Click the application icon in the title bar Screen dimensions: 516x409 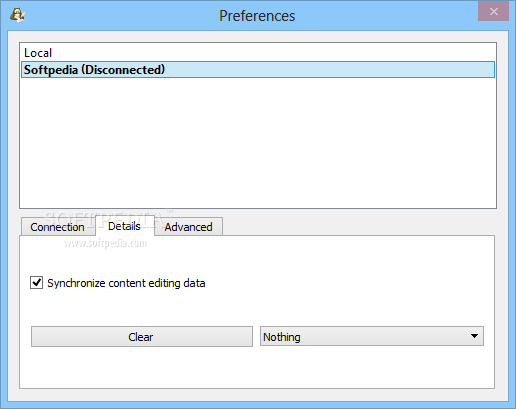17,15
